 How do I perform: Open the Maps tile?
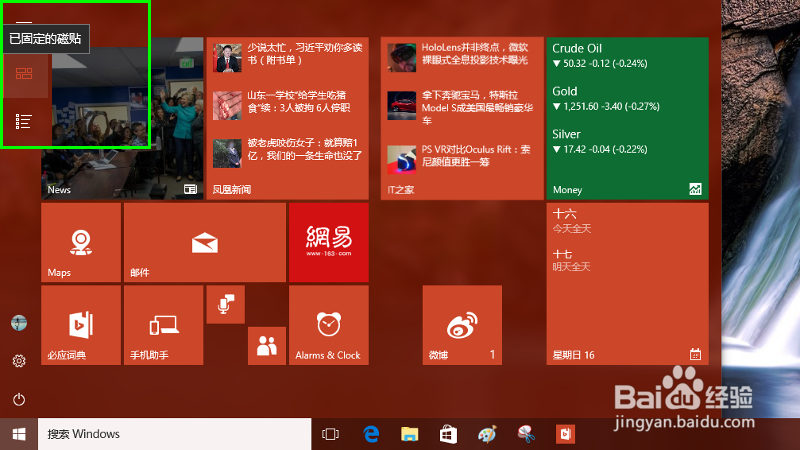click(x=81, y=242)
